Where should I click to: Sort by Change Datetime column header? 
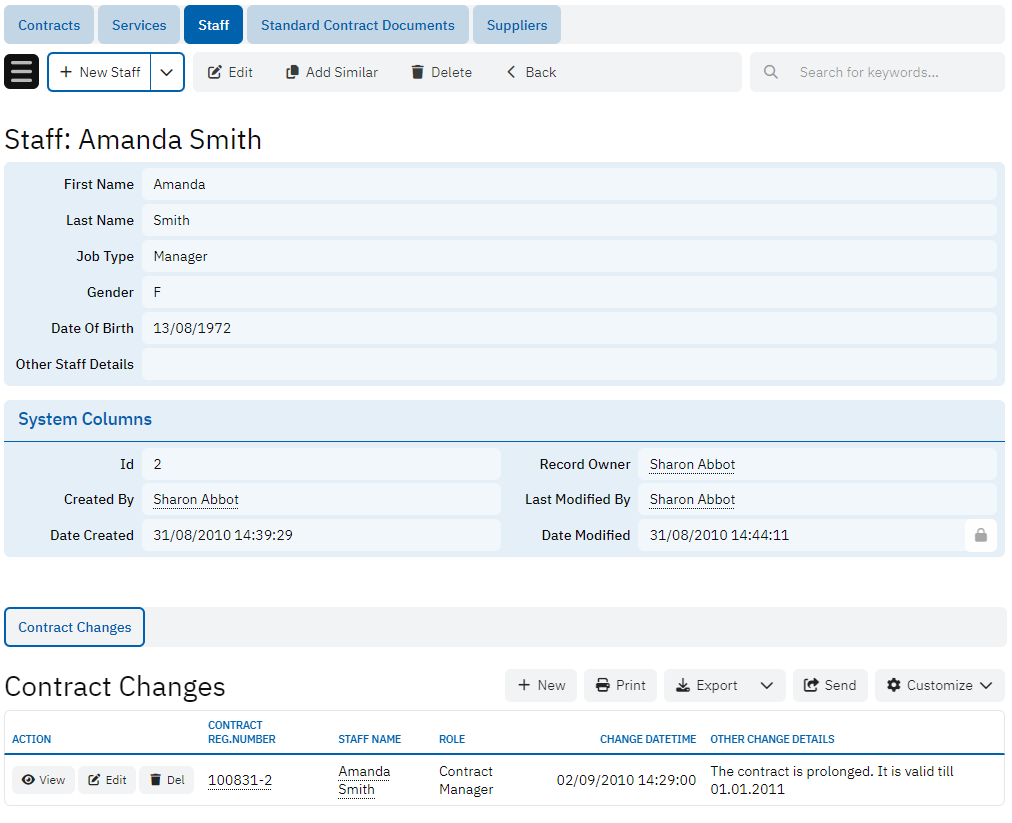pos(647,739)
